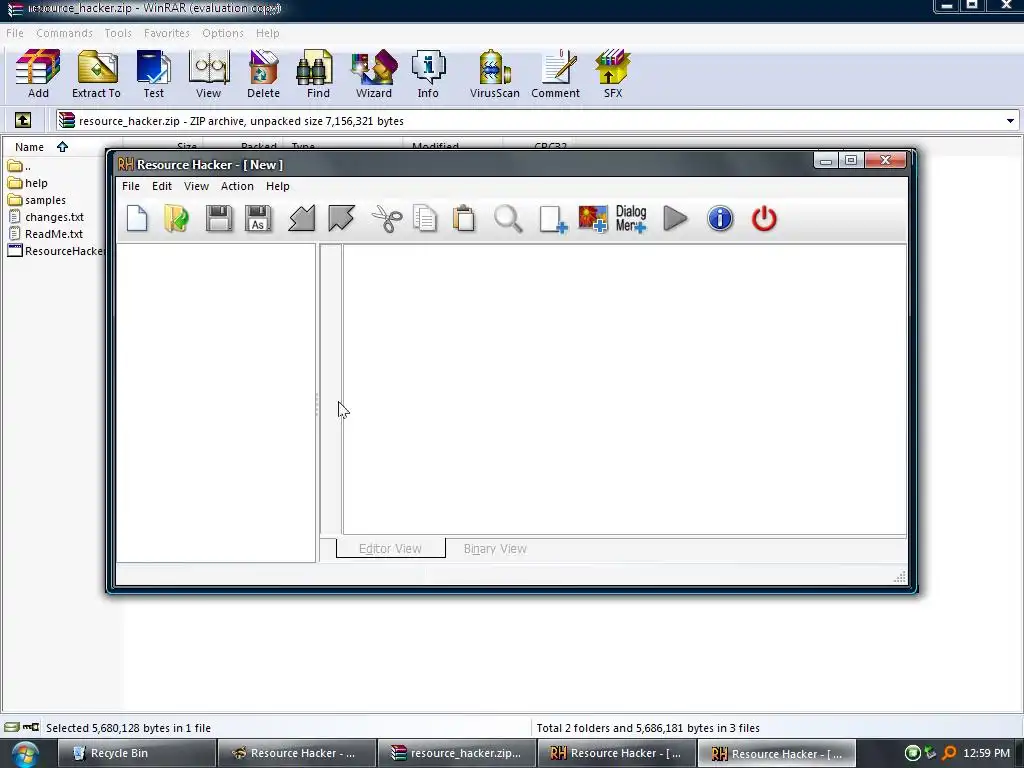Expand the WinRAR archive path dropdown

click(1010, 121)
